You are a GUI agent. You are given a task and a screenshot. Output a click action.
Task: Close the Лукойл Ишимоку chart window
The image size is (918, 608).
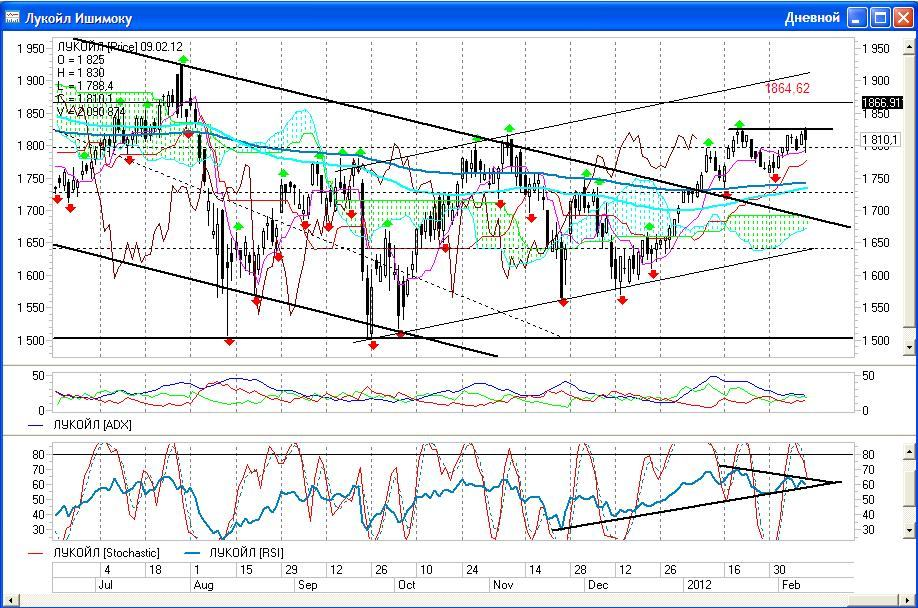point(903,18)
